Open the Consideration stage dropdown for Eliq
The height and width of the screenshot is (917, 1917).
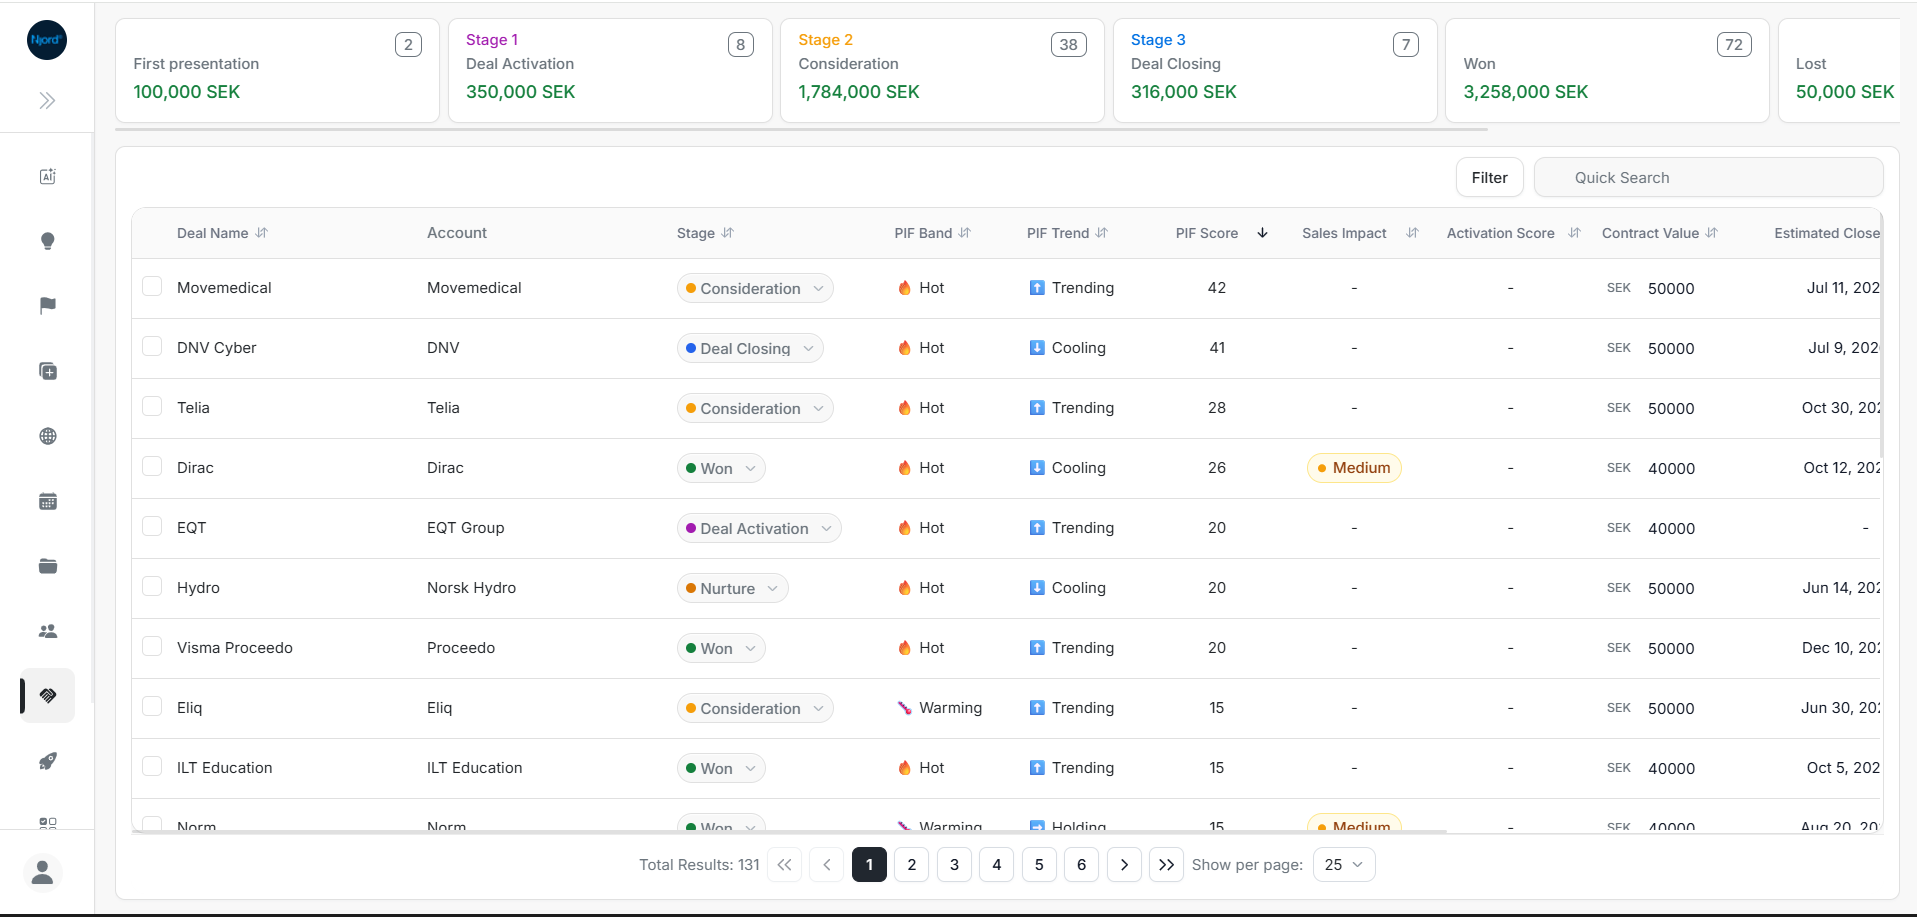(755, 708)
